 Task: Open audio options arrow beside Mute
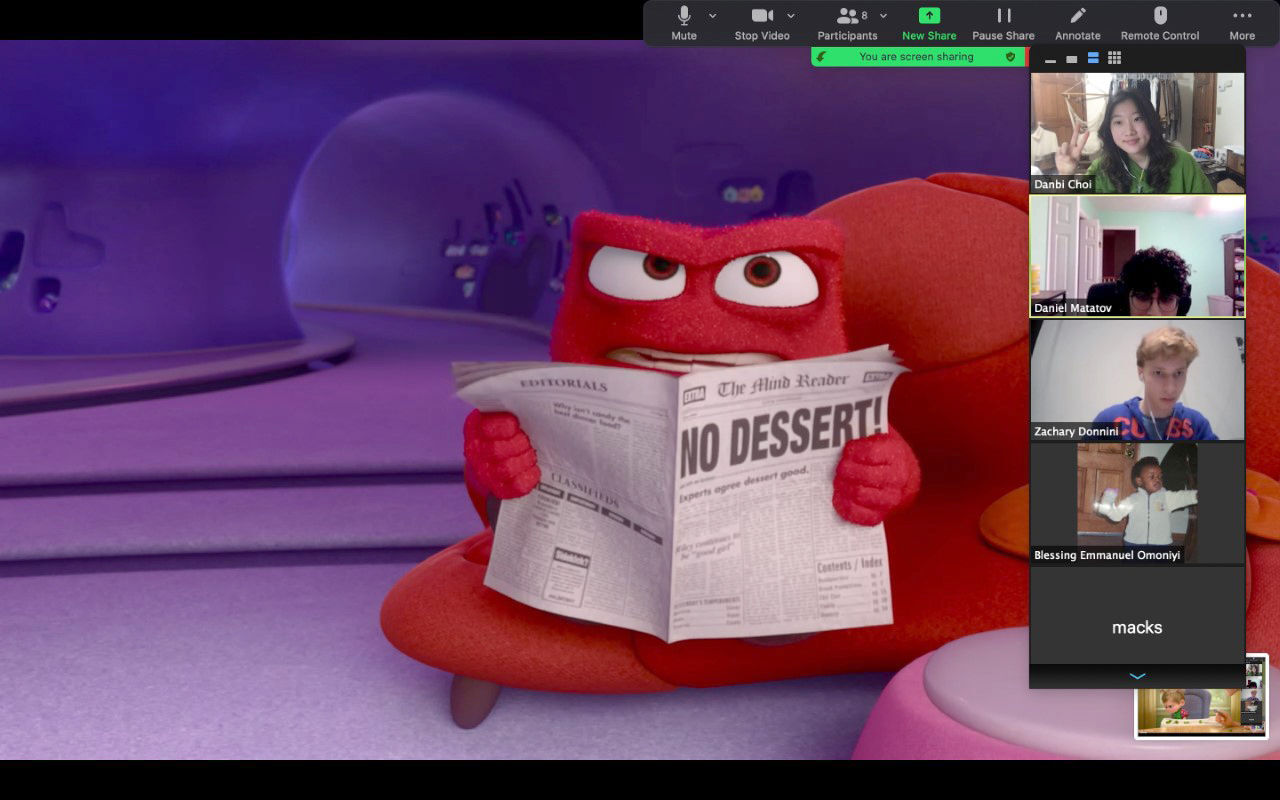[x=712, y=16]
